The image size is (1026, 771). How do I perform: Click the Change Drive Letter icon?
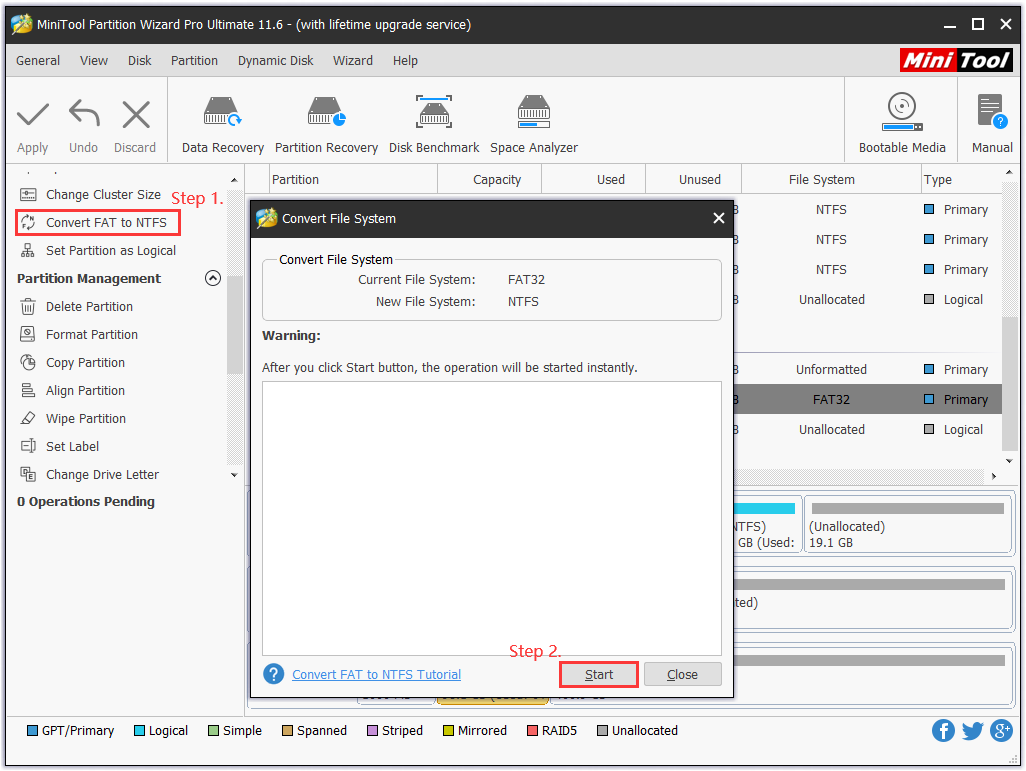28,474
